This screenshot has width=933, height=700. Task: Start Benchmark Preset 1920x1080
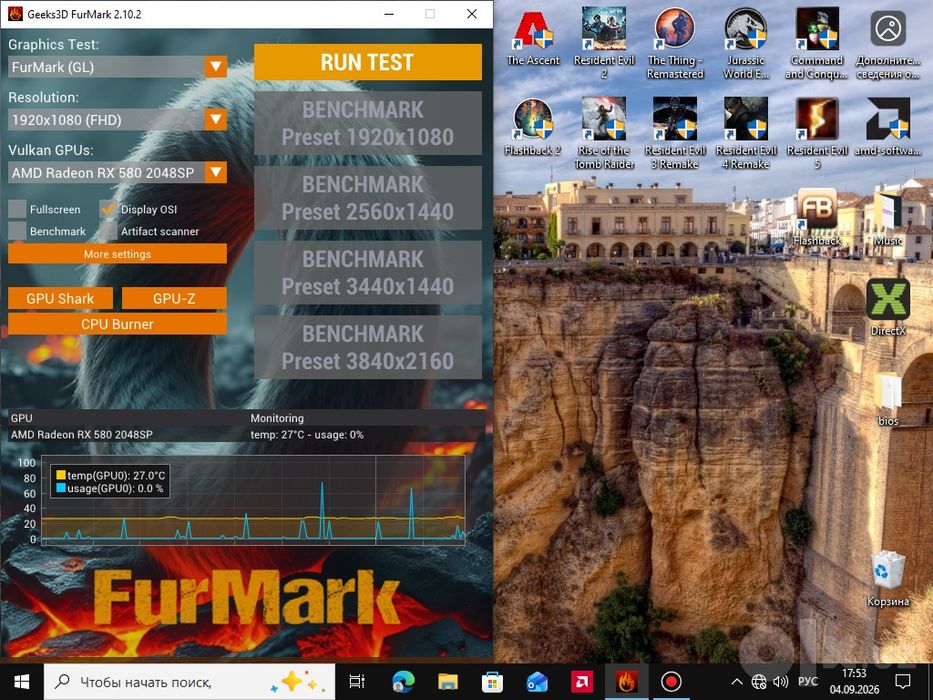[368, 123]
